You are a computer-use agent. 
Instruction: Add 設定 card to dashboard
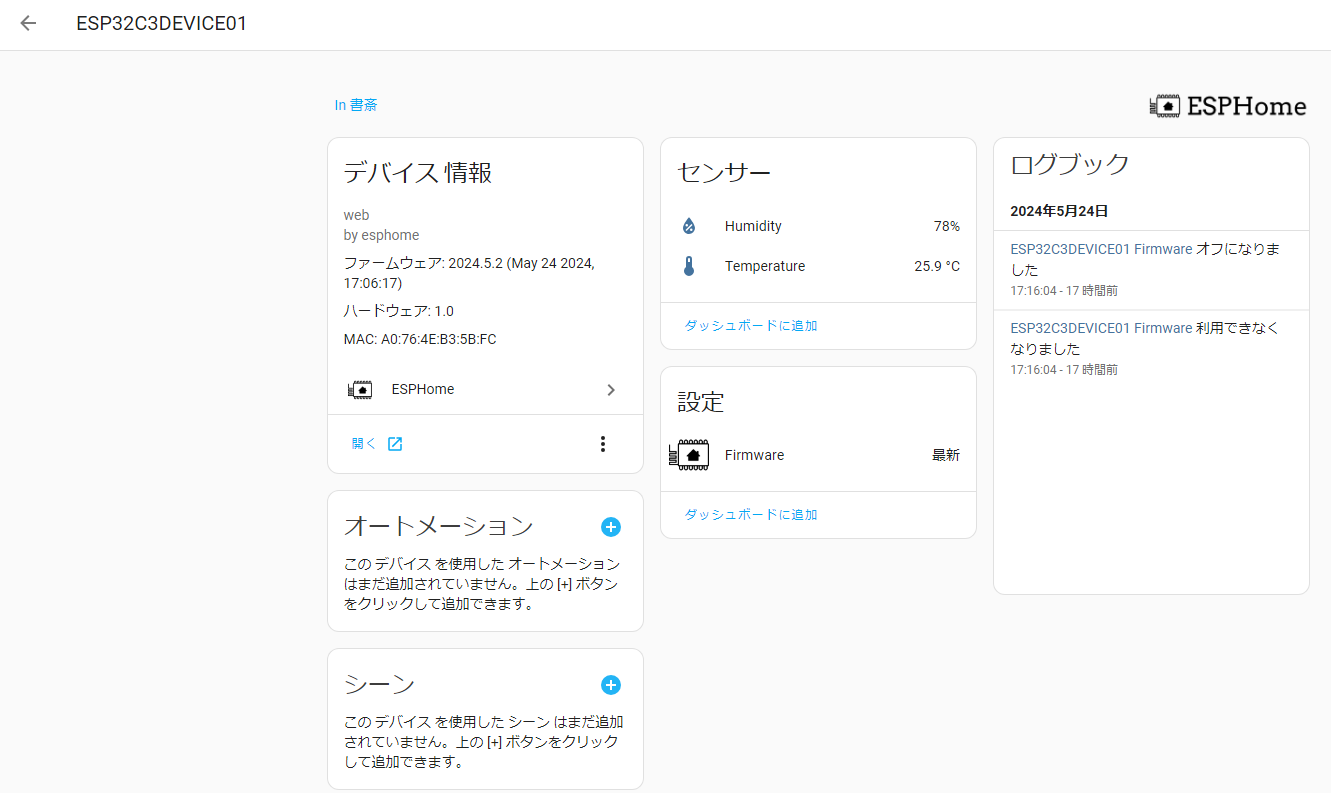tap(751, 515)
